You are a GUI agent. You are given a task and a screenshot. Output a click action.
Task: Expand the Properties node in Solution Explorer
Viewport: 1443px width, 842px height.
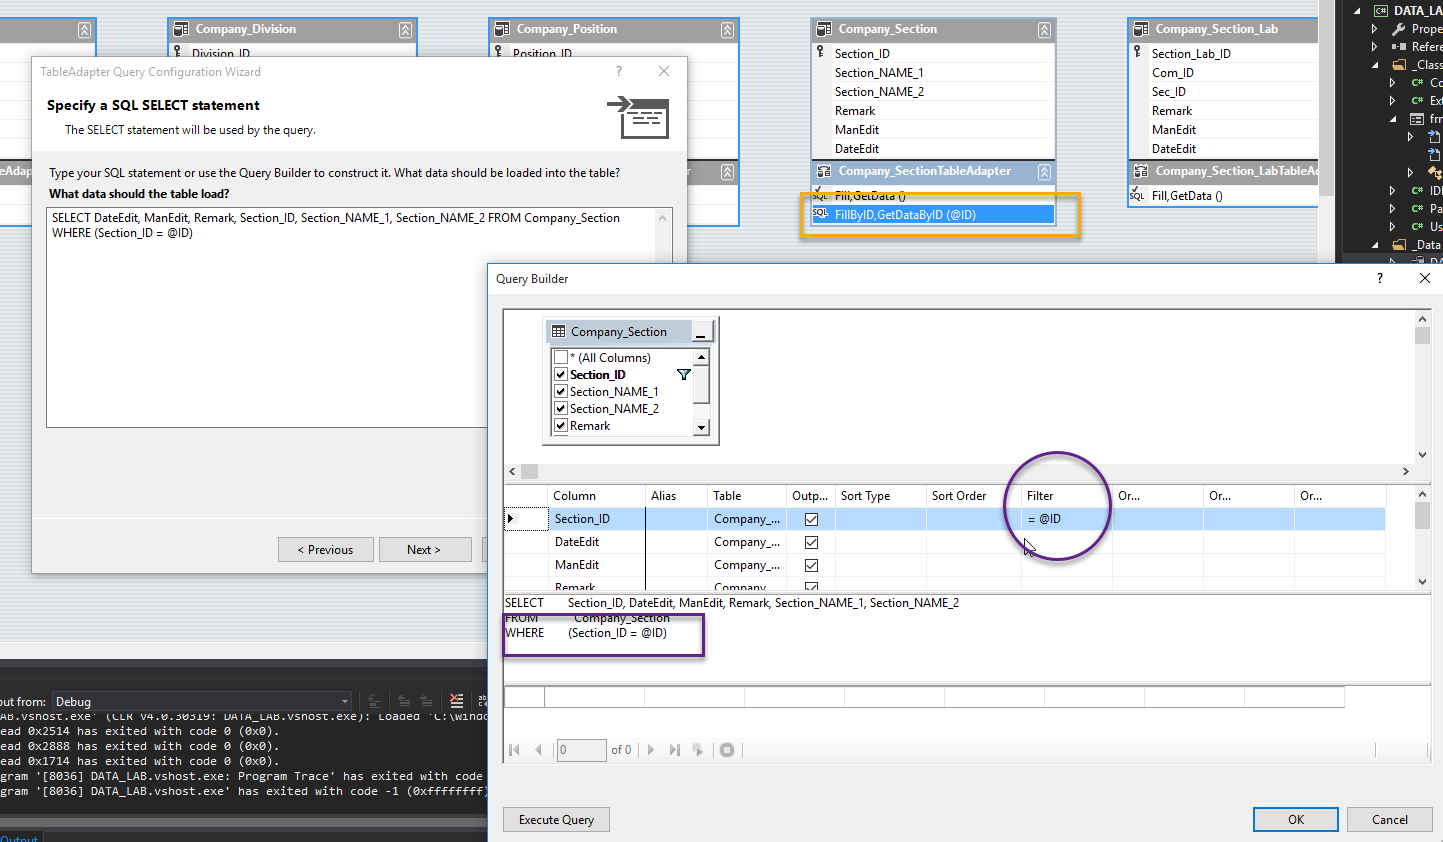[x=1375, y=29]
